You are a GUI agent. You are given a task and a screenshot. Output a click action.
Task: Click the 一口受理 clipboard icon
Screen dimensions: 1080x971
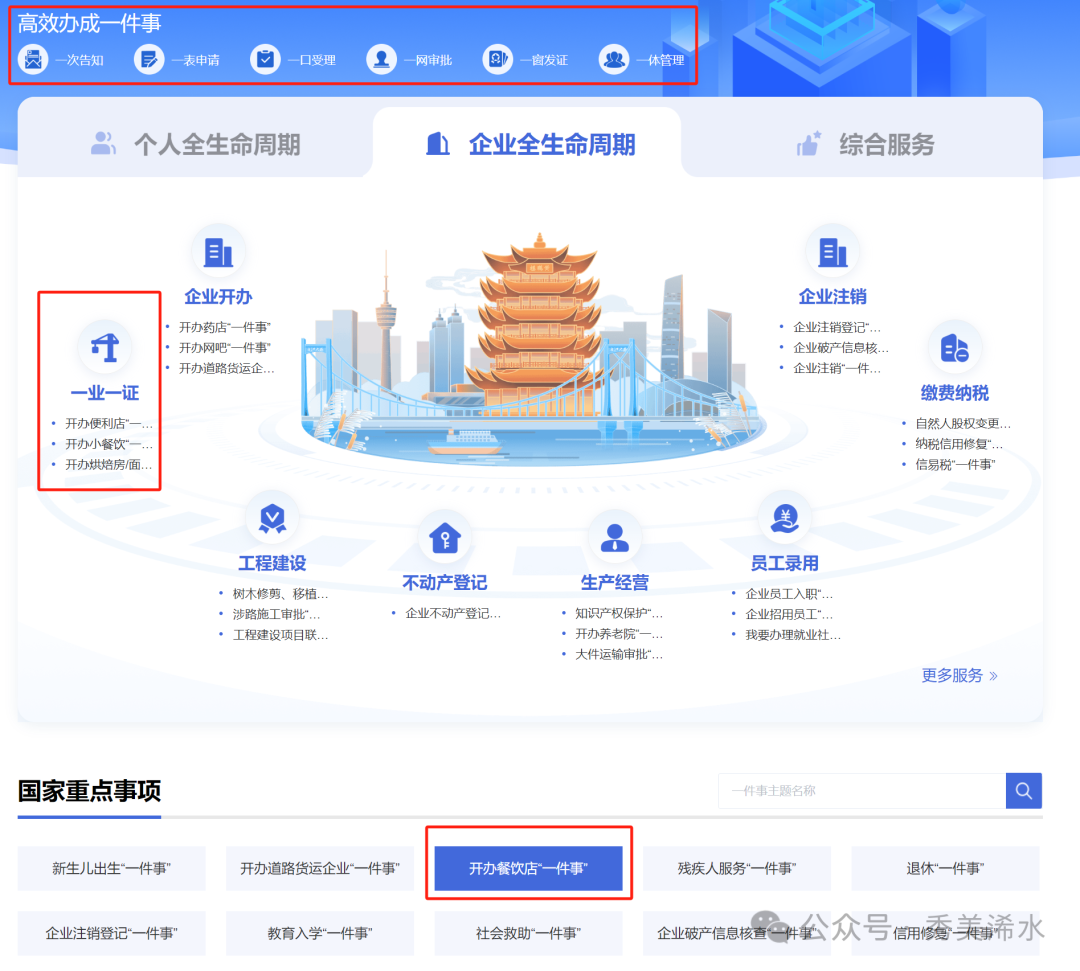(x=265, y=59)
